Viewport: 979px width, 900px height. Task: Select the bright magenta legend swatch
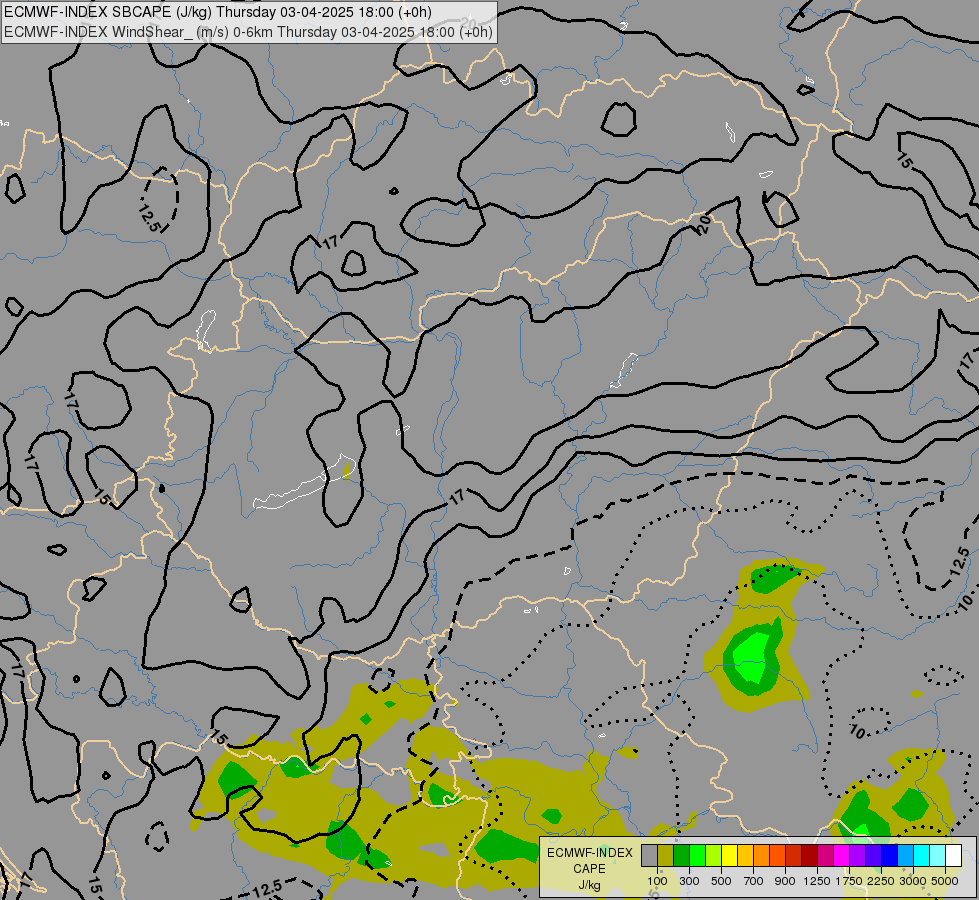click(x=841, y=856)
